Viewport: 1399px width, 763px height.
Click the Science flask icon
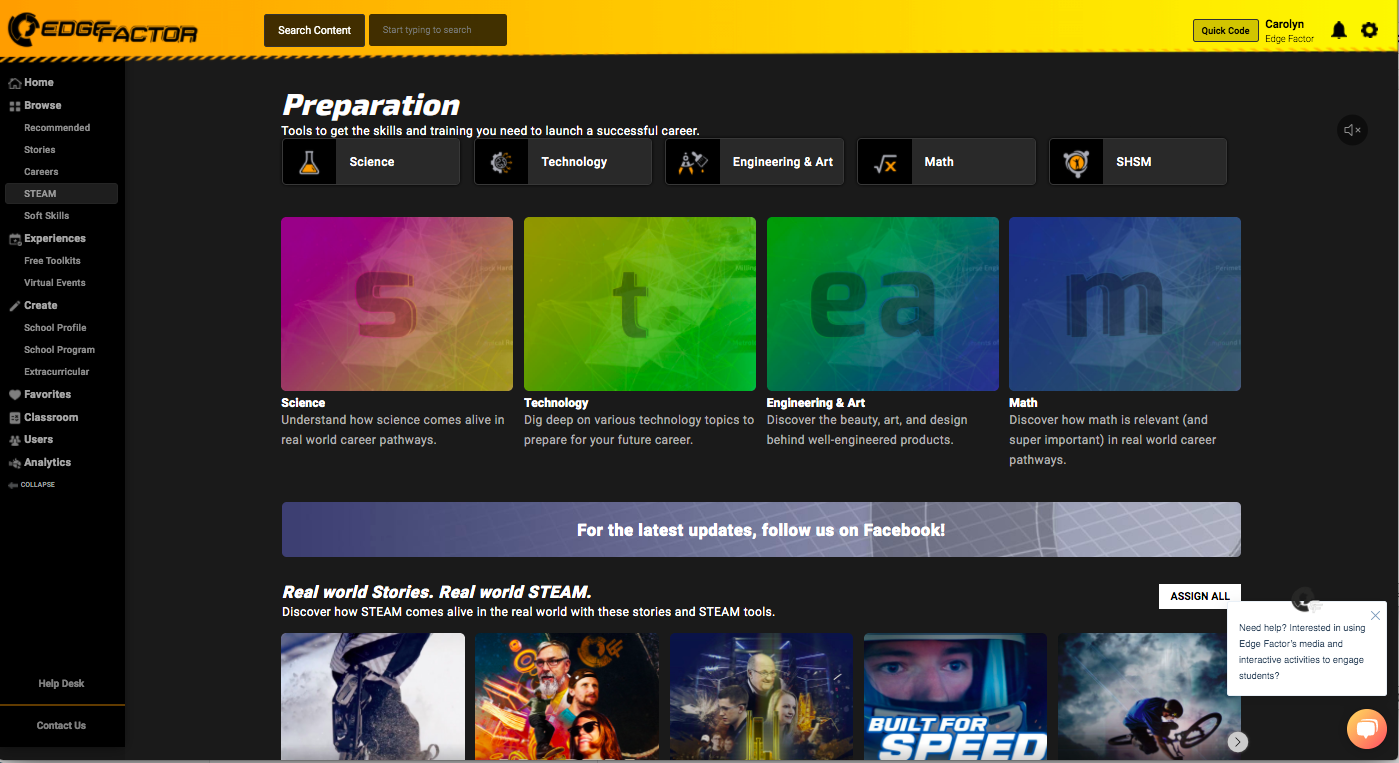click(309, 162)
